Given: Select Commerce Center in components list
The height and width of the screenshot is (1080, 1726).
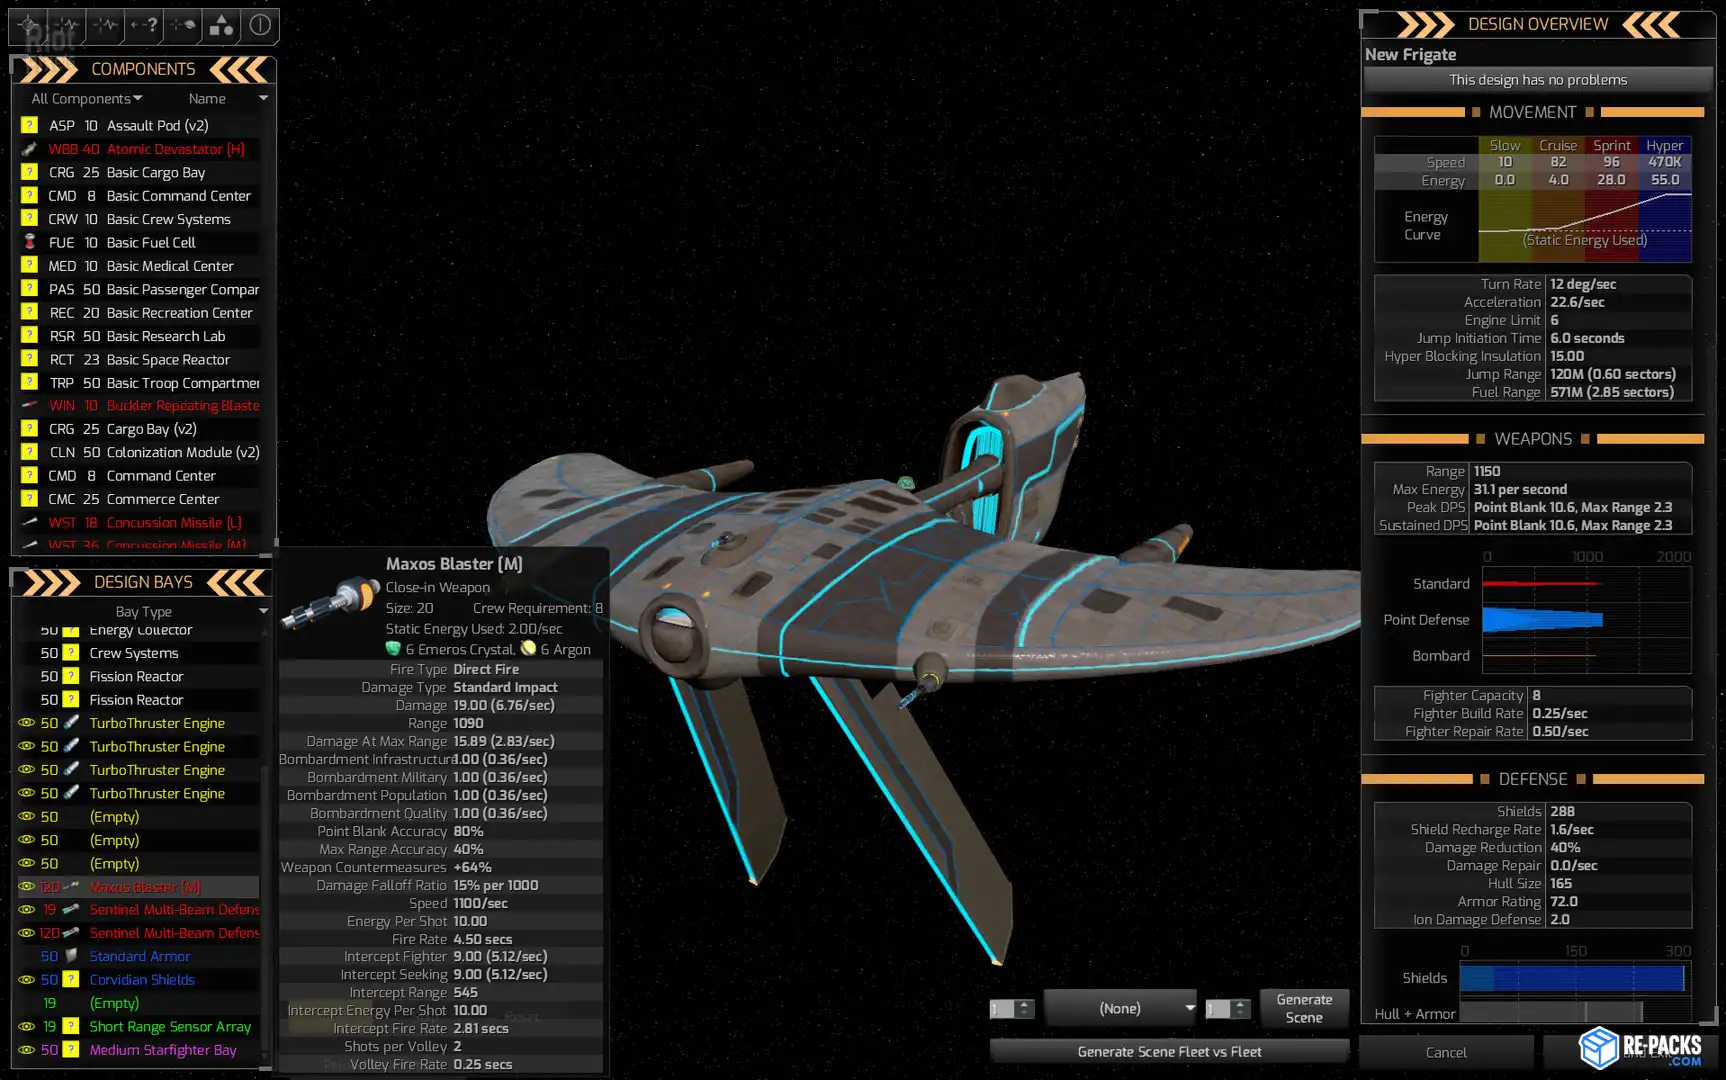Looking at the screenshot, I should (162, 499).
